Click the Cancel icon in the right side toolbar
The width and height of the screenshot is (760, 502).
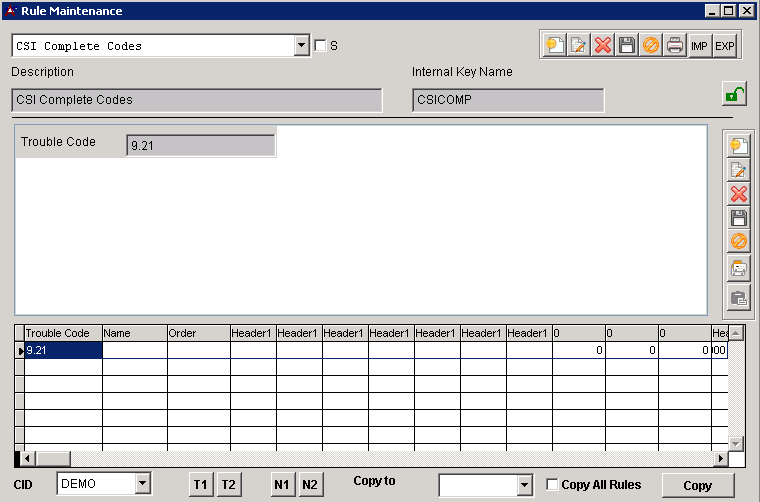(738, 242)
